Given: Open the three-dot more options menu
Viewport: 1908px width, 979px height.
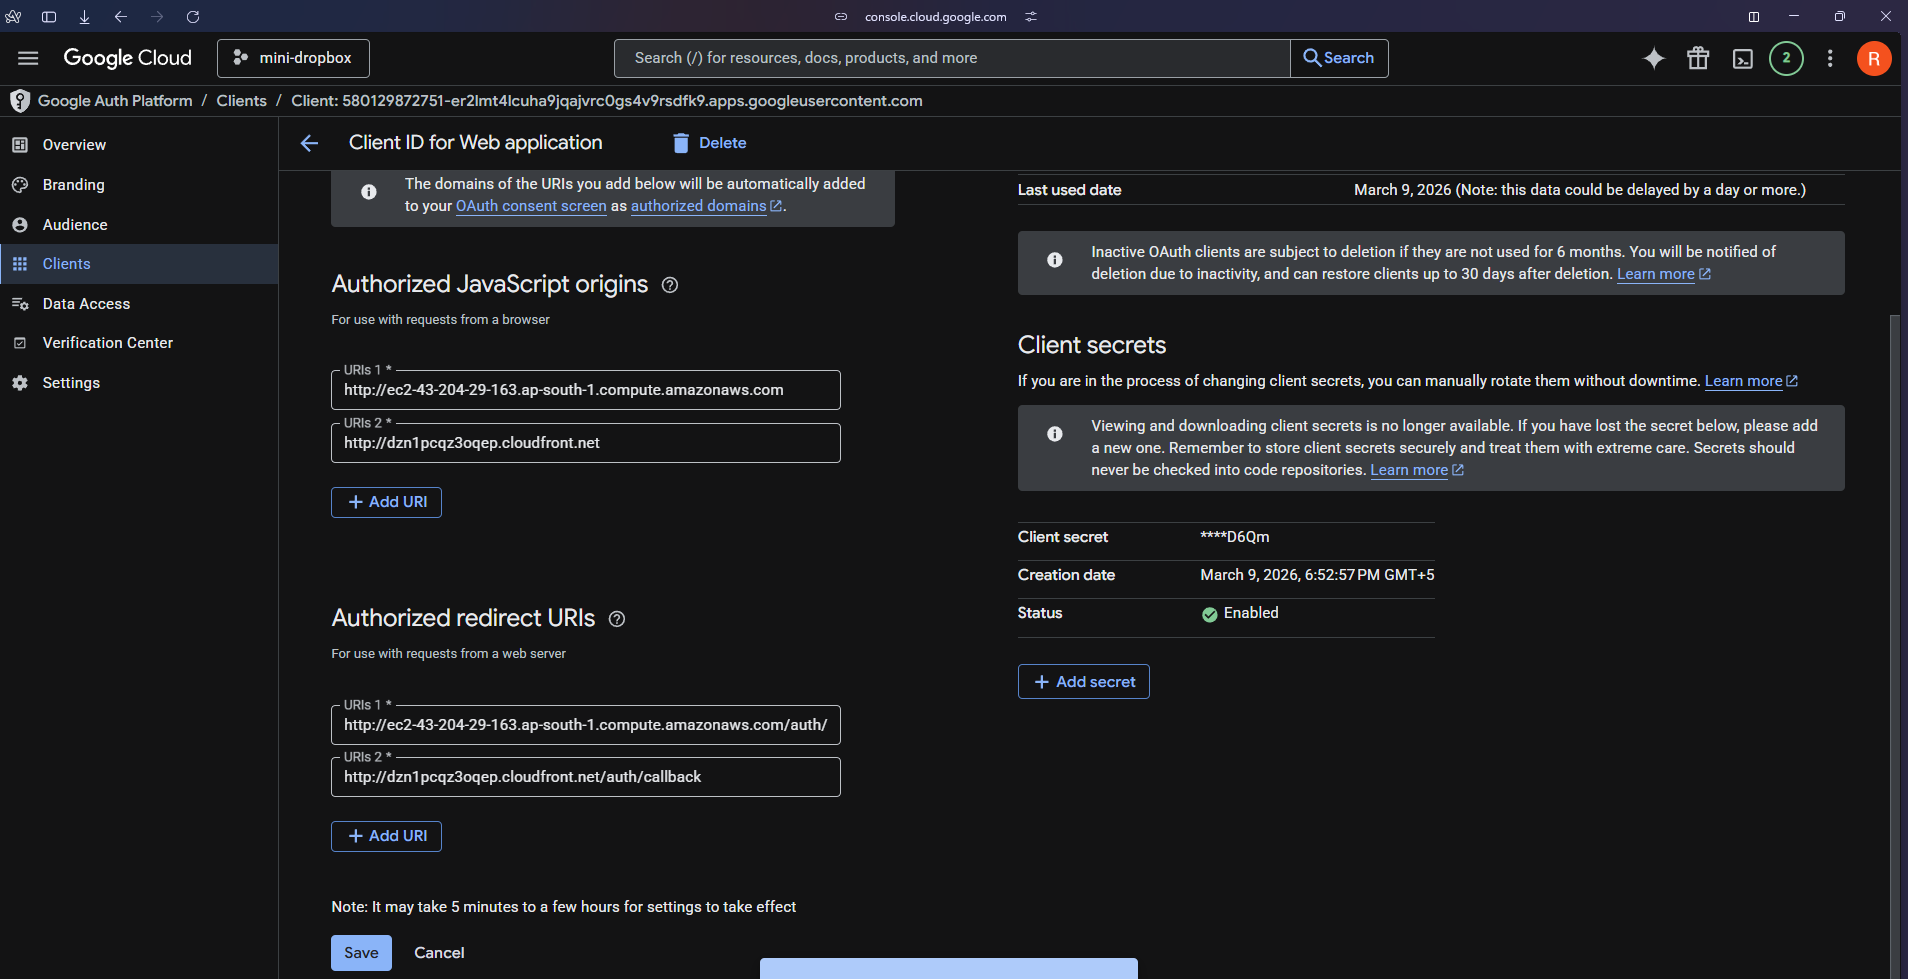Looking at the screenshot, I should (x=1830, y=58).
